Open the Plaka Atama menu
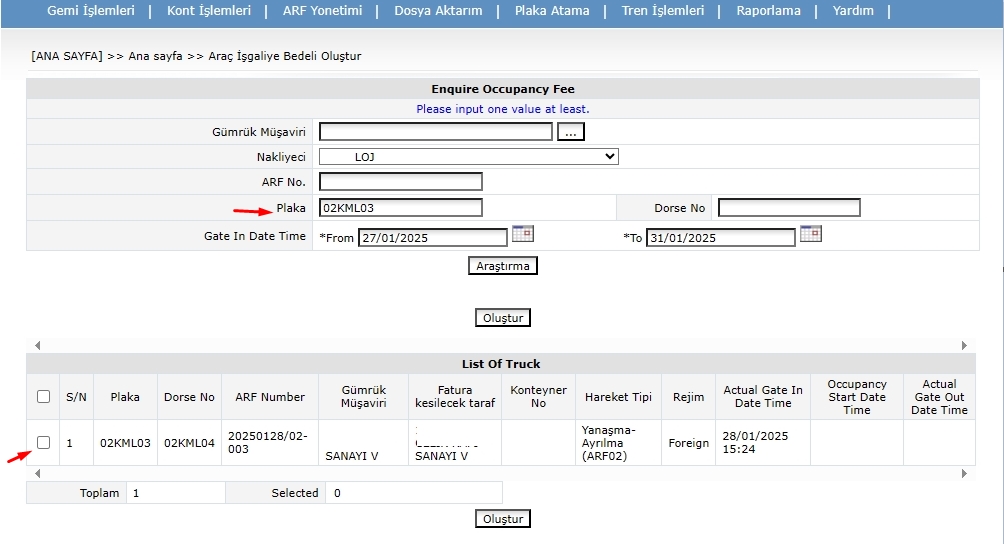Image resolution: width=1004 pixels, height=544 pixels. (552, 11)
